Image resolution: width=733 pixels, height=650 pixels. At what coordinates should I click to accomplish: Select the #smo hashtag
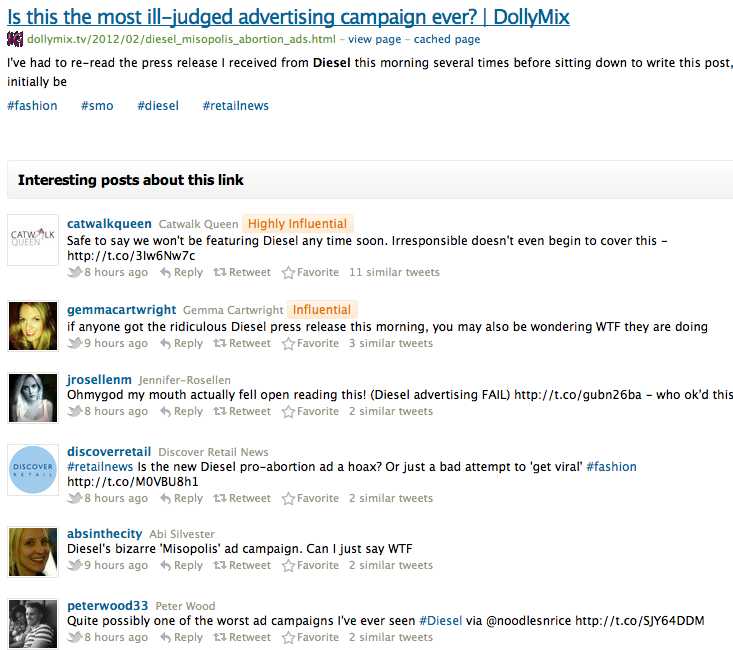pos(97,105)
